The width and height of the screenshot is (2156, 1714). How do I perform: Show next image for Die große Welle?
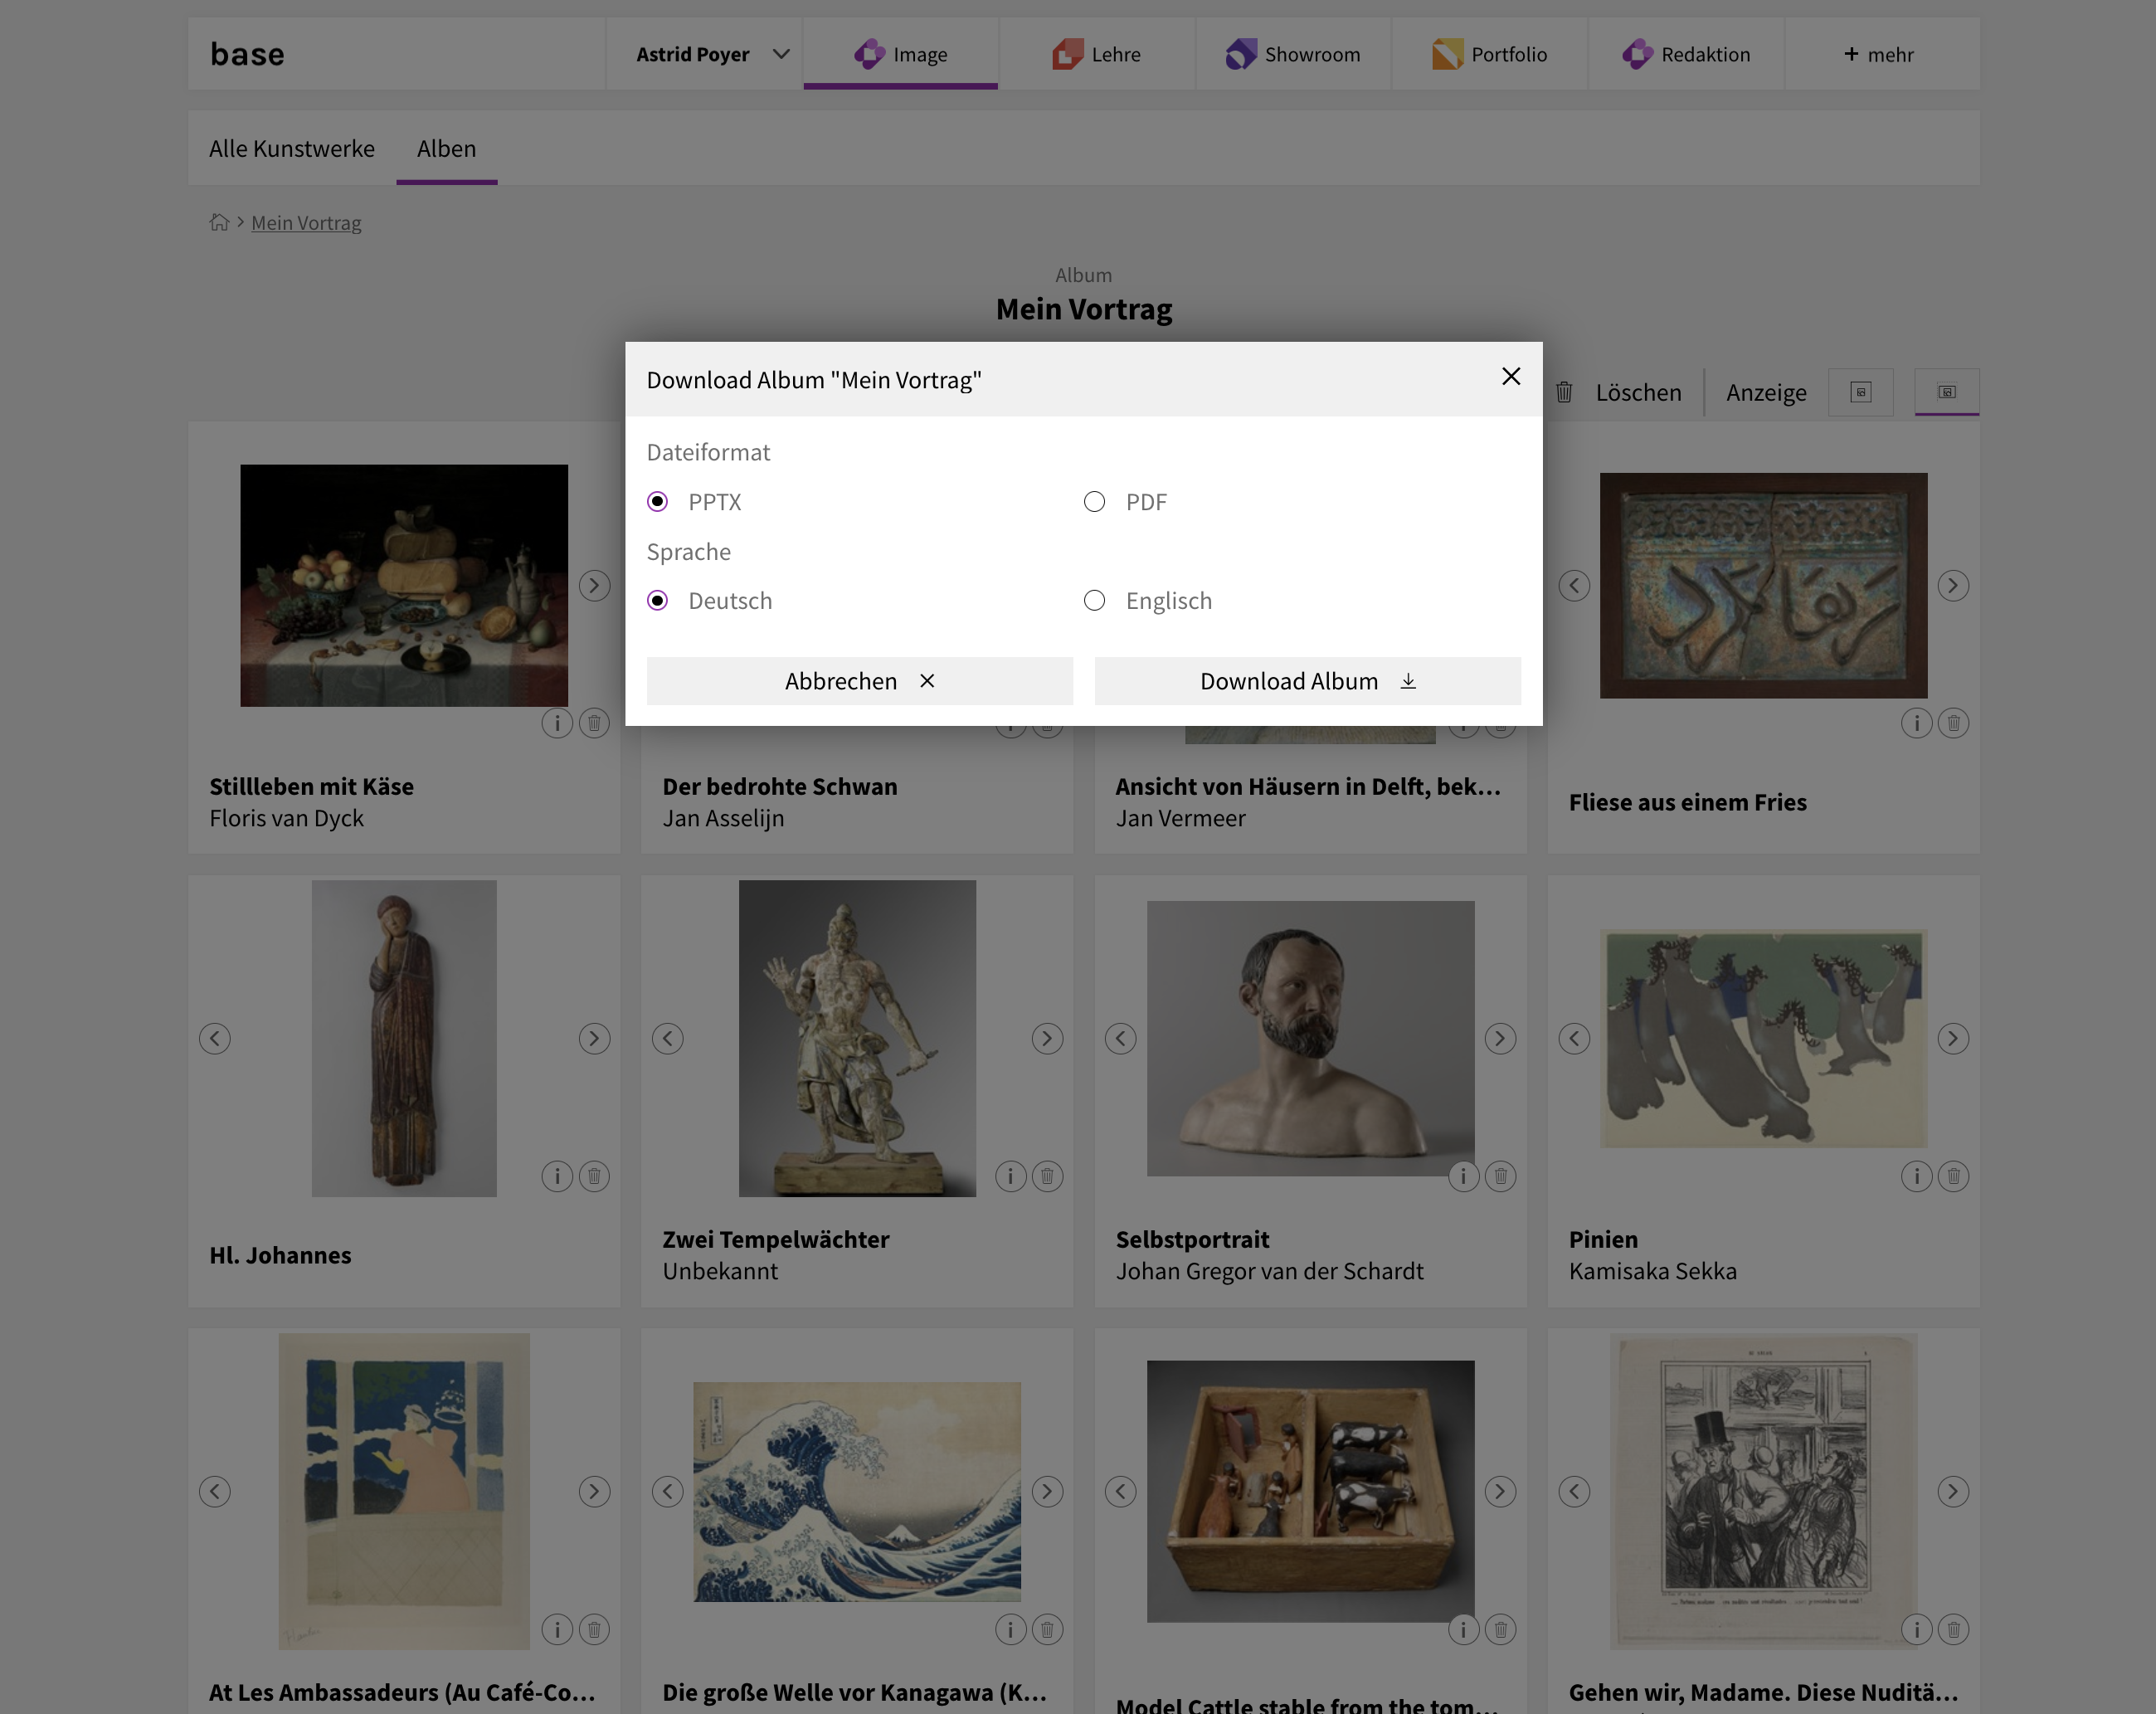pyautogui.click(x=1047, y=1492)
